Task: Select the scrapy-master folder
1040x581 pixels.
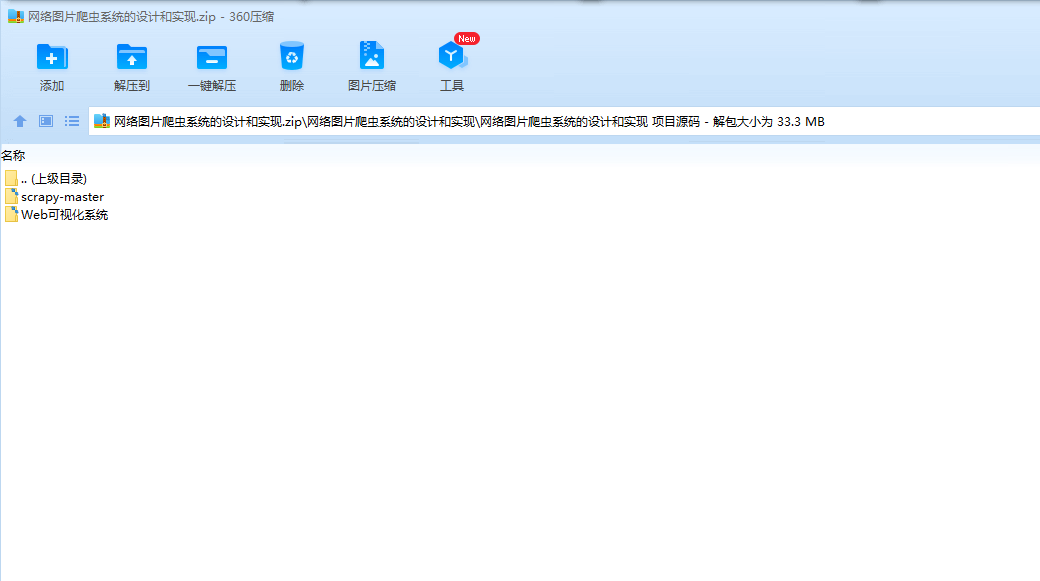Action: click(54, 197)
